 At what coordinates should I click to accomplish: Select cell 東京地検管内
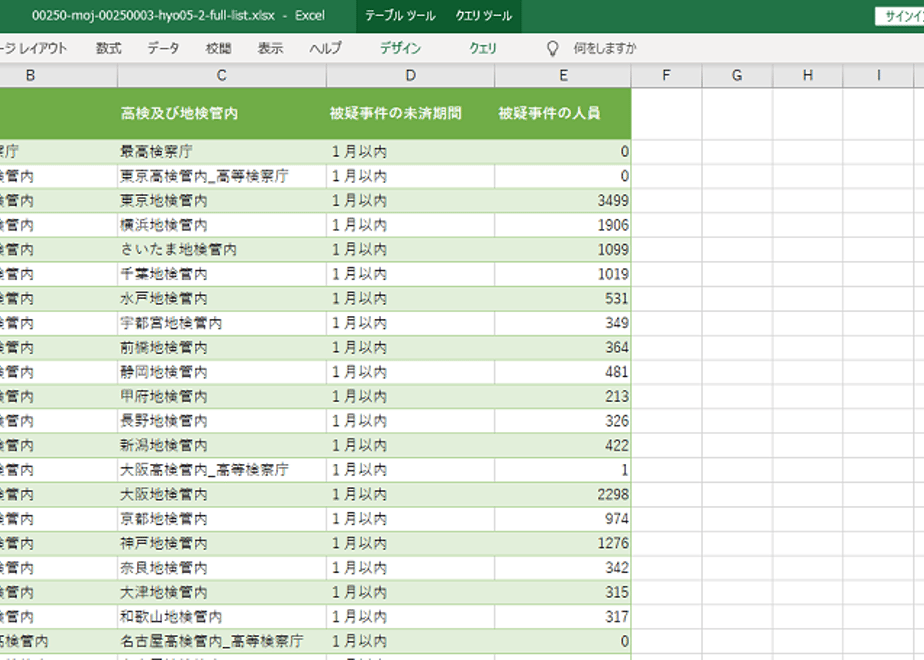click(222, 201)
